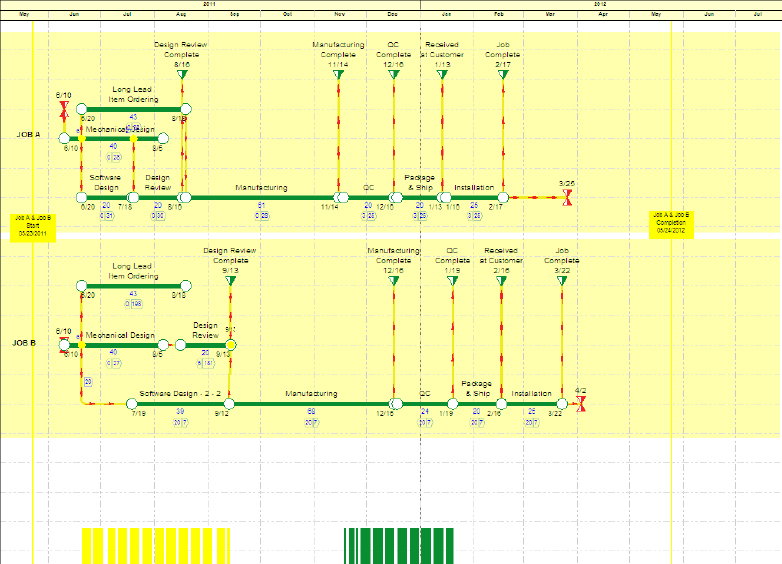This screenshot has width=782, height=564.
Task: Select Job A Package & Ship activity bar
Action: point(420,197)
